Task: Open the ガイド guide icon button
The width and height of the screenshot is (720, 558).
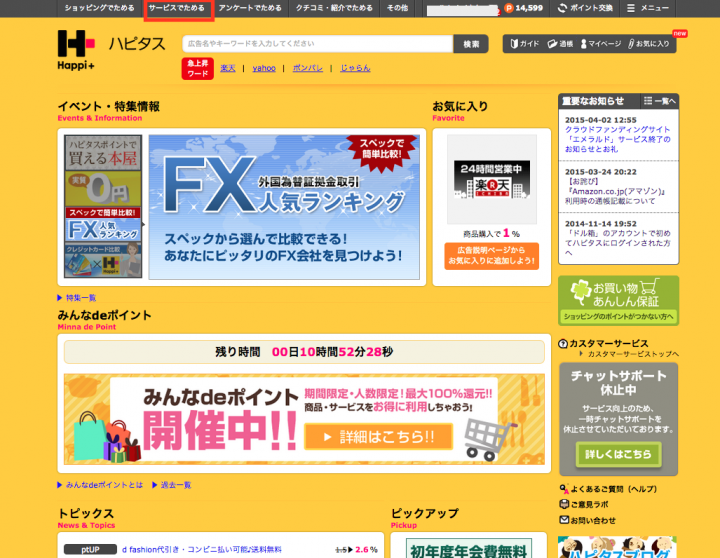Action: (x=525, y=44)
